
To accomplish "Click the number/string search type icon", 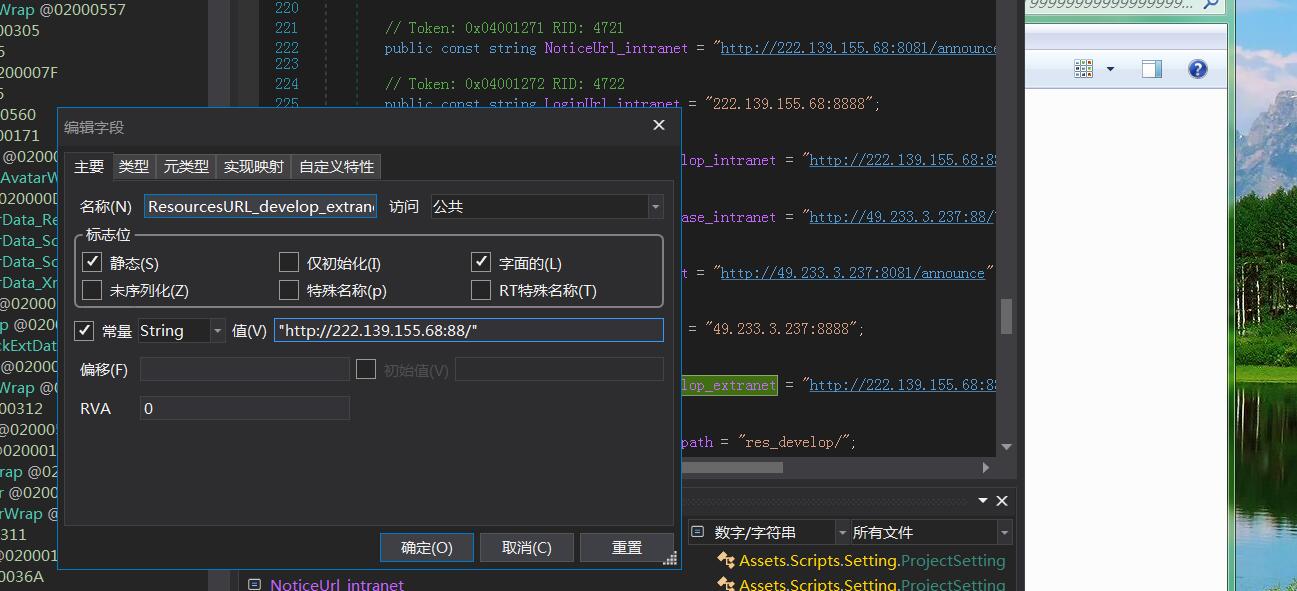I will click(x=698, y=533).
